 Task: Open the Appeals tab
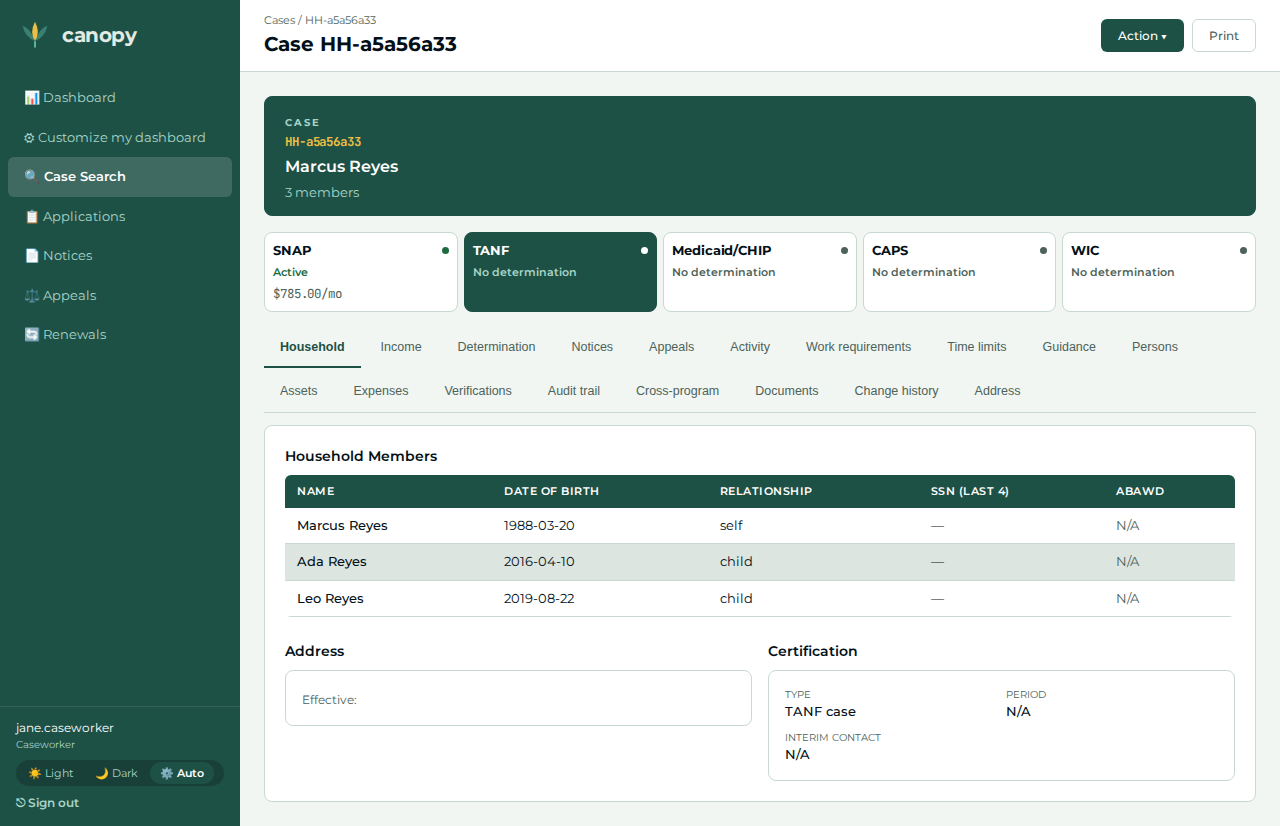point(671,347)
